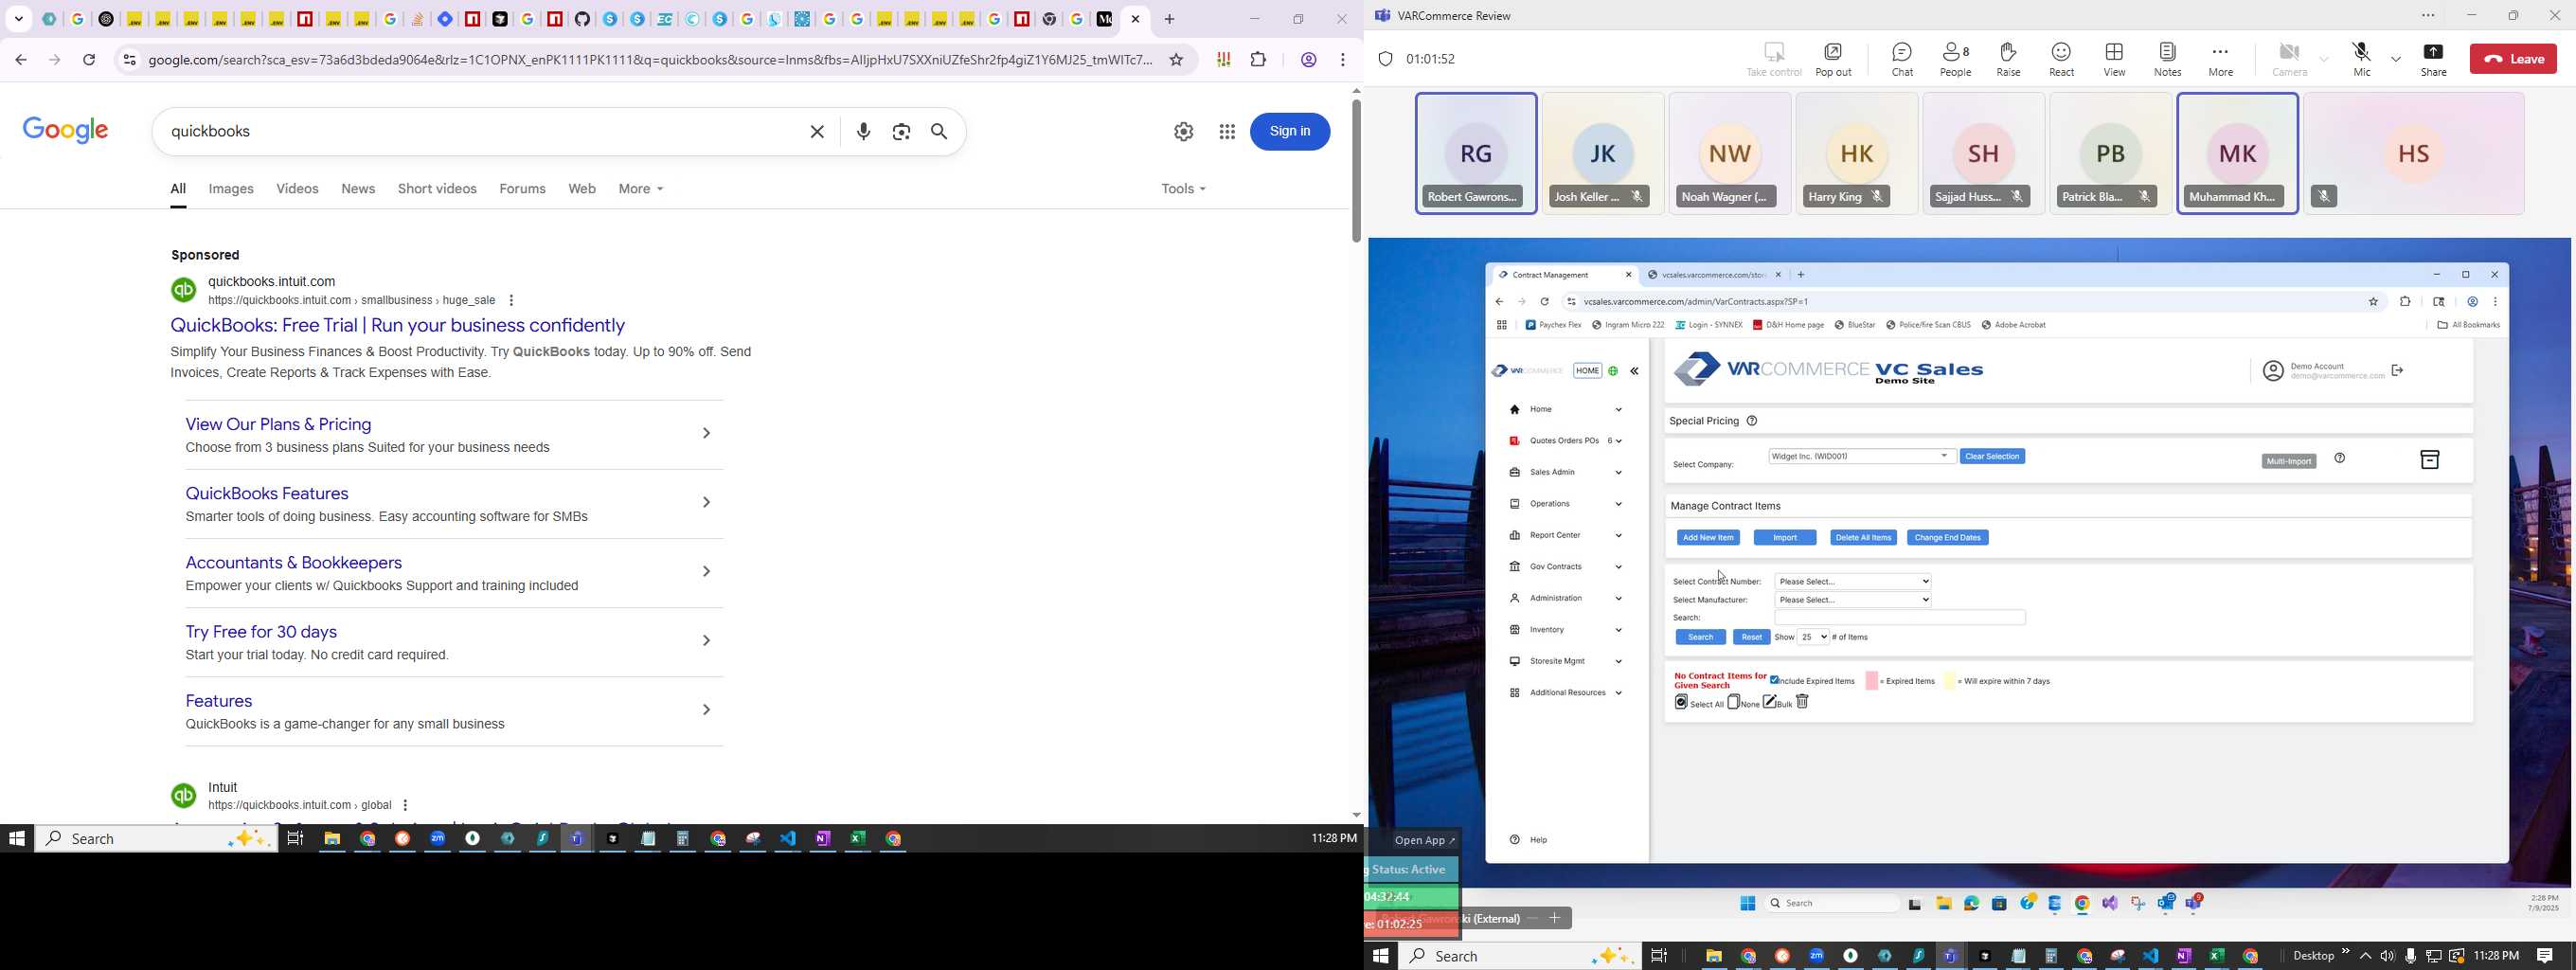Click Sign in on Google
The image size is (2576, 970).
[1290, 132]
